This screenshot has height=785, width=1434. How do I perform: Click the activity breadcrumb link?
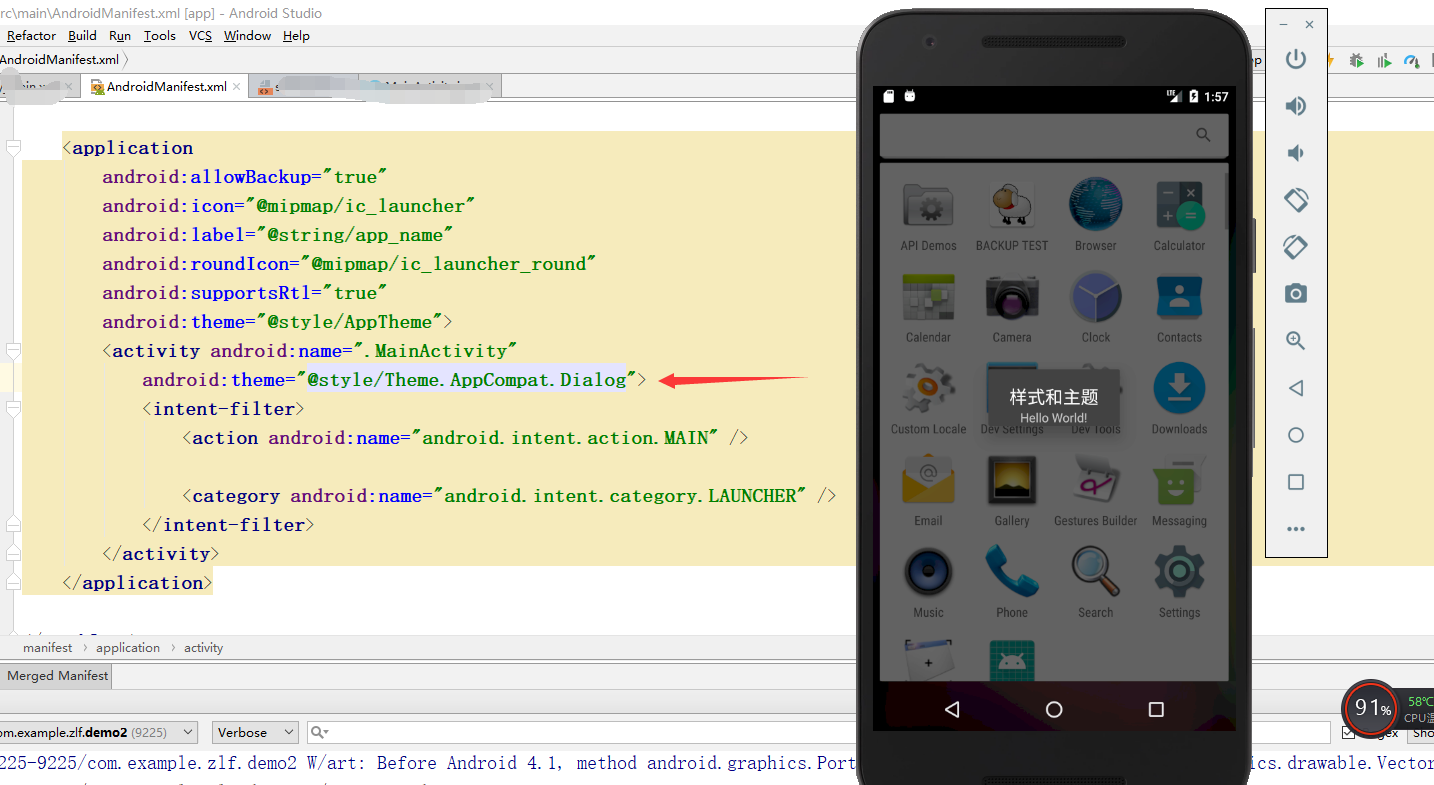pyautogui.click(x=203, y=647)
